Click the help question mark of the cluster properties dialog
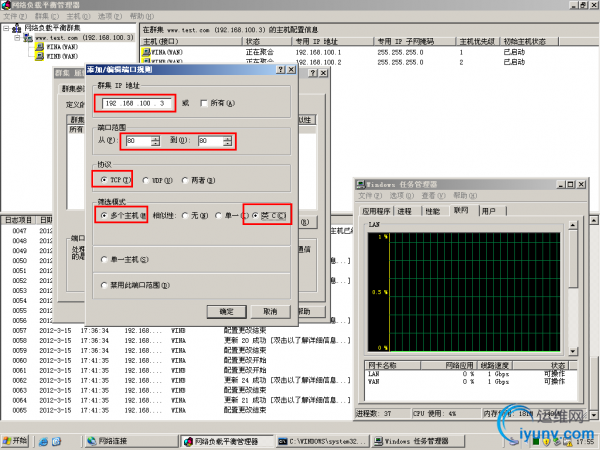Viewport: 600px width, 450px height. (x=313, y=73)
